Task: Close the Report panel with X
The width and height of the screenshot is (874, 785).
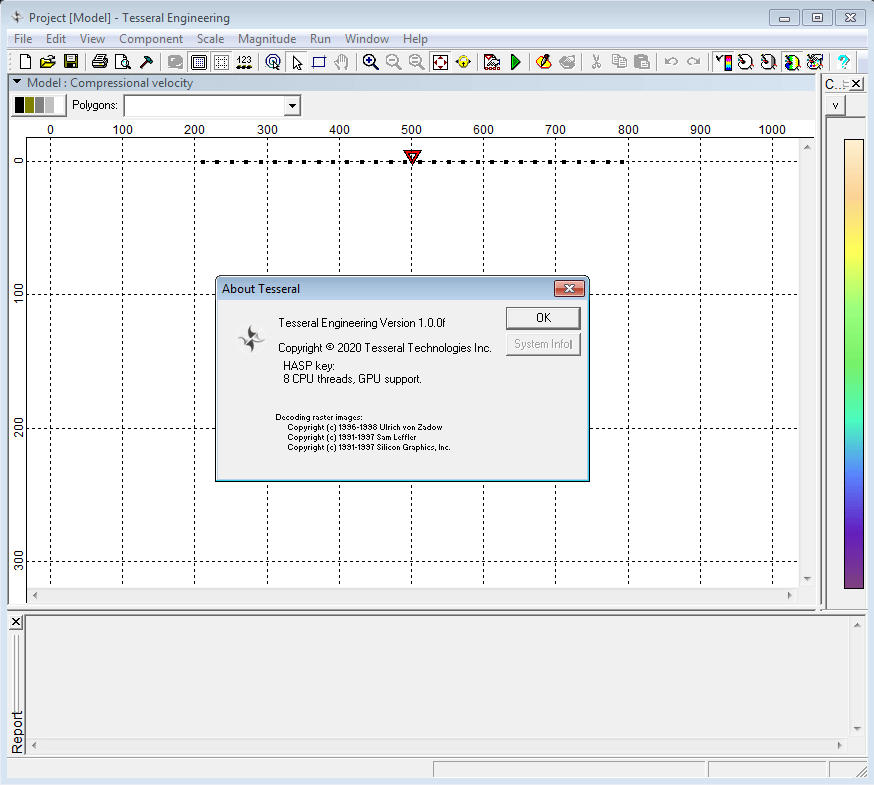Action: click(x=16, y=623)
